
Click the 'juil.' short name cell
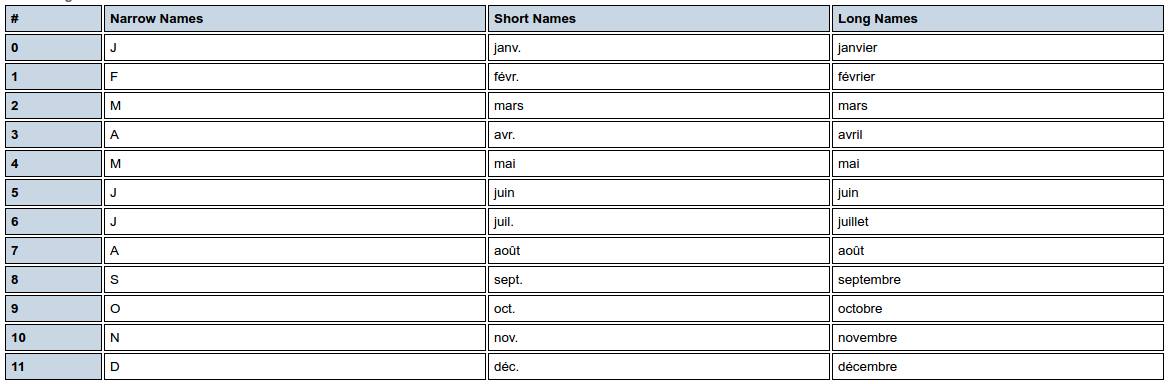(x=658, y=222)
